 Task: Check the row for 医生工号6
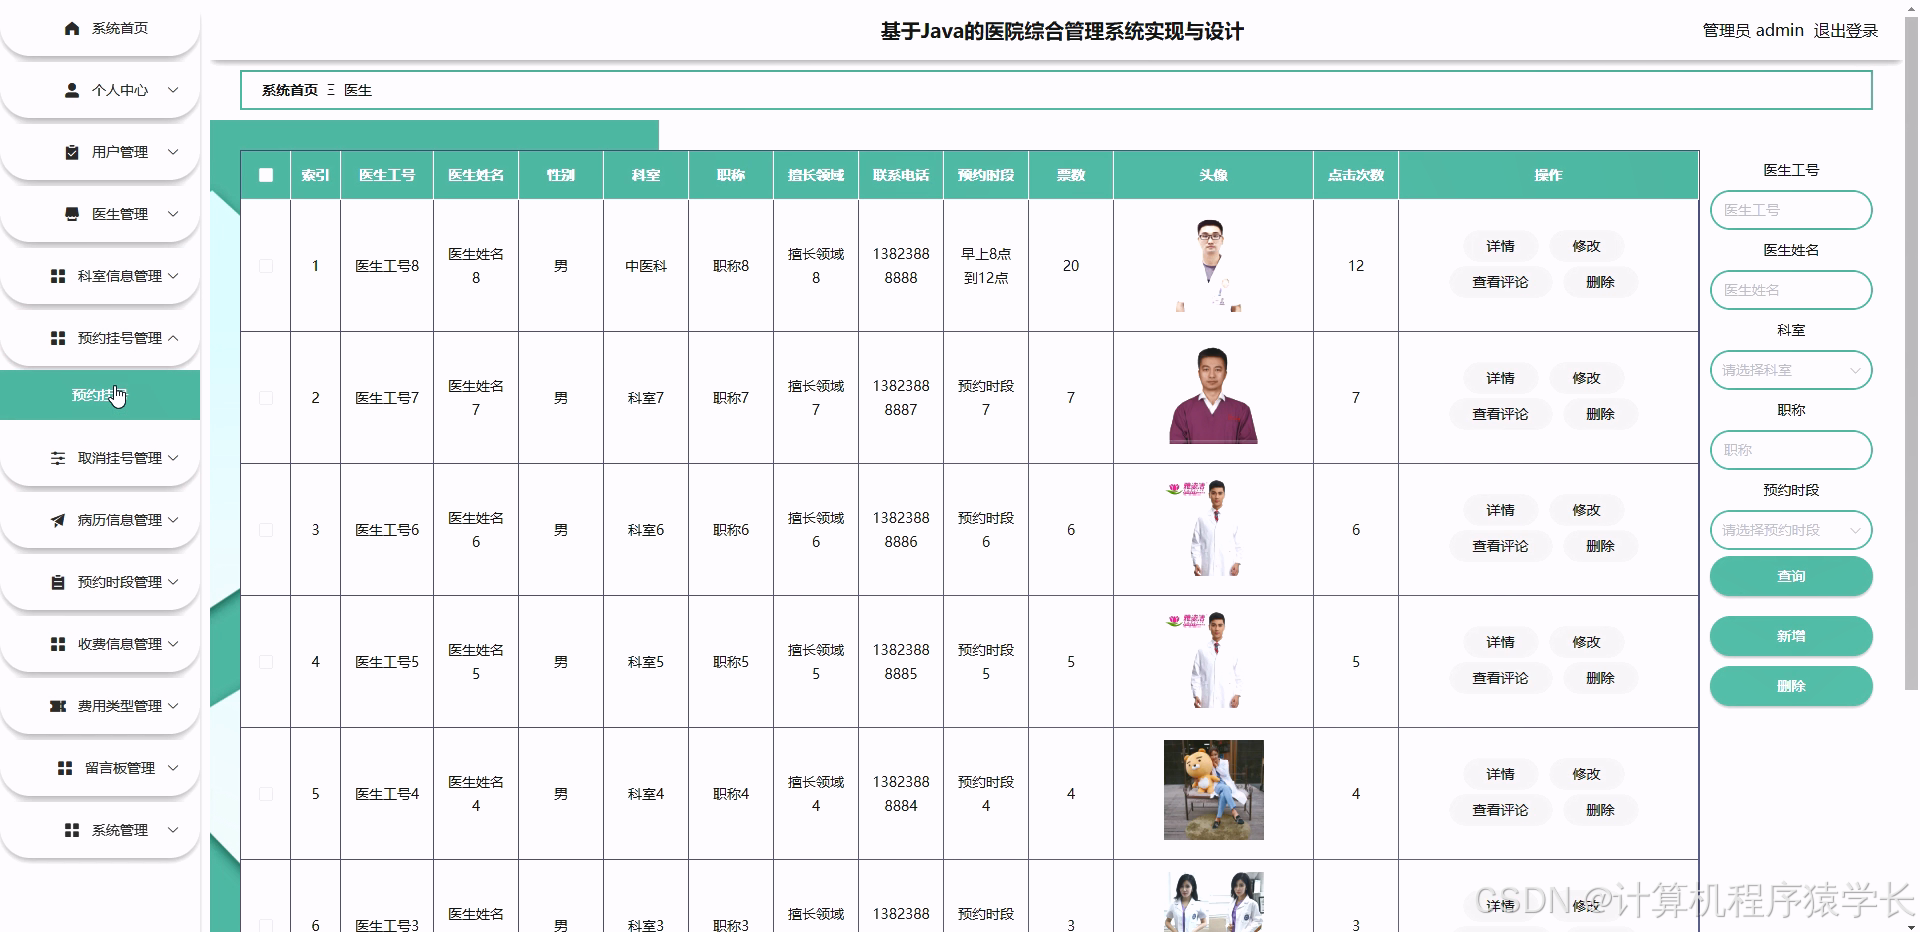tap(266, 530)
